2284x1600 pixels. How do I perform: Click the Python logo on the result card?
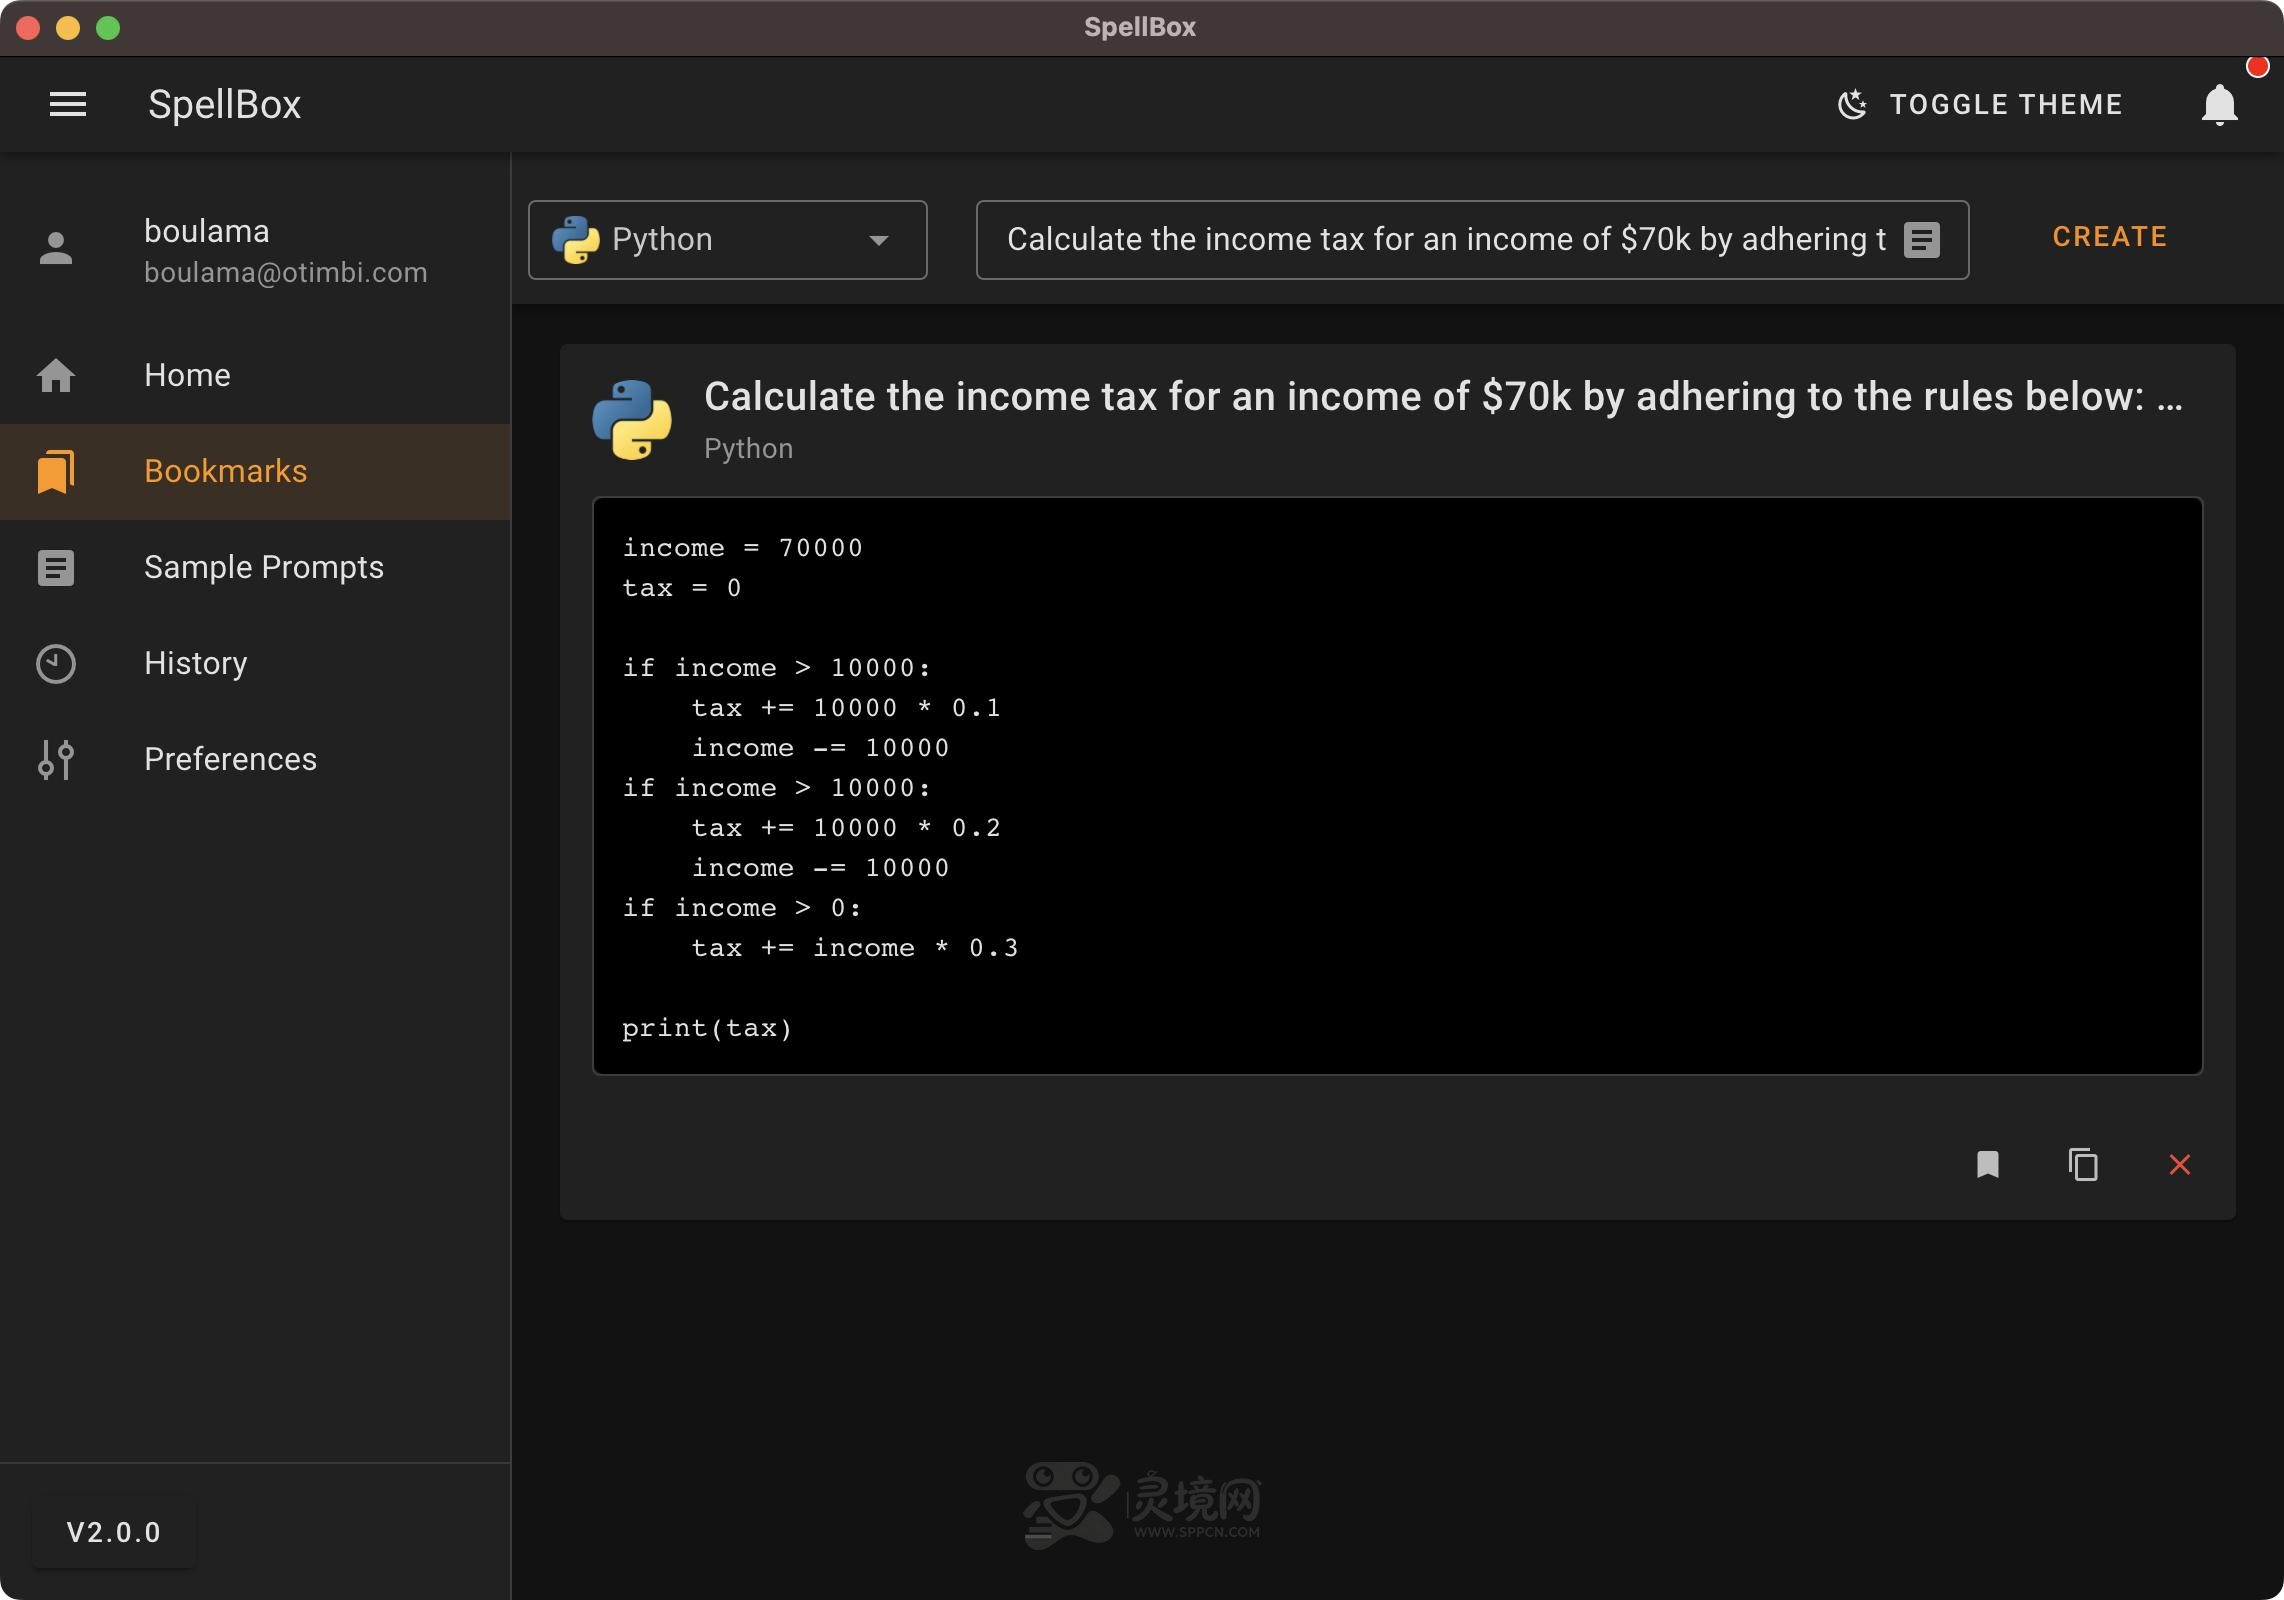(632, 420)
